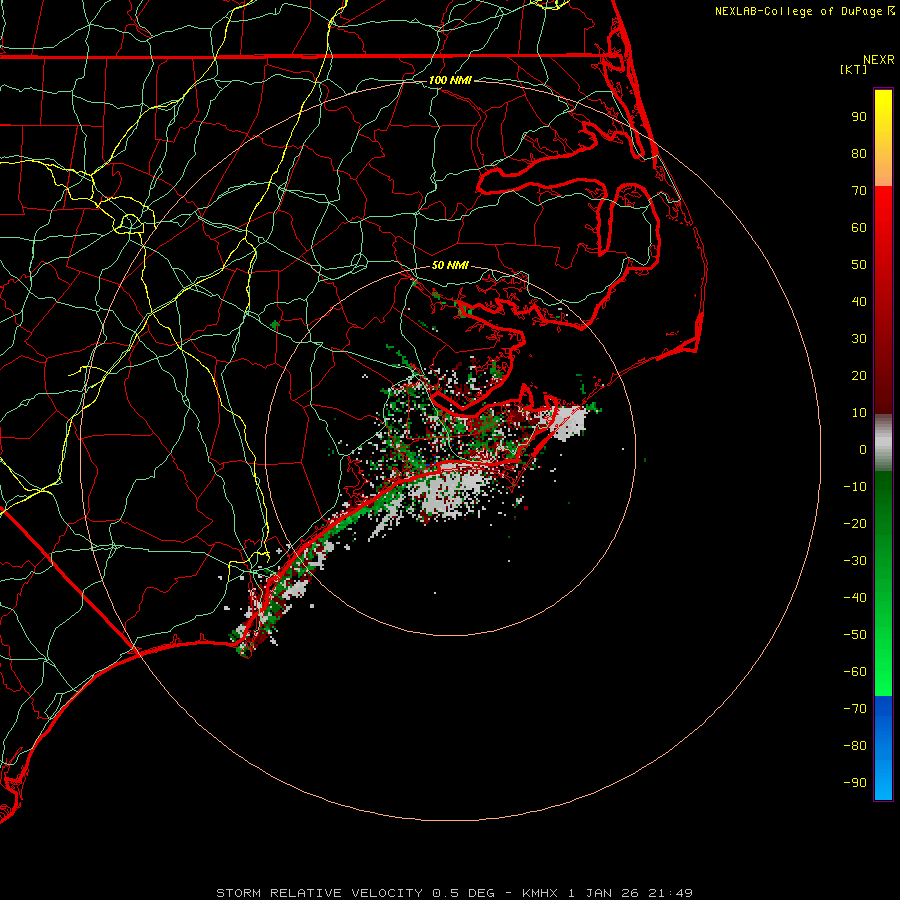Viewport: 900px width, 900px height.
Task: Click the 50 NMI range ring label
Action: pos(450,265)
